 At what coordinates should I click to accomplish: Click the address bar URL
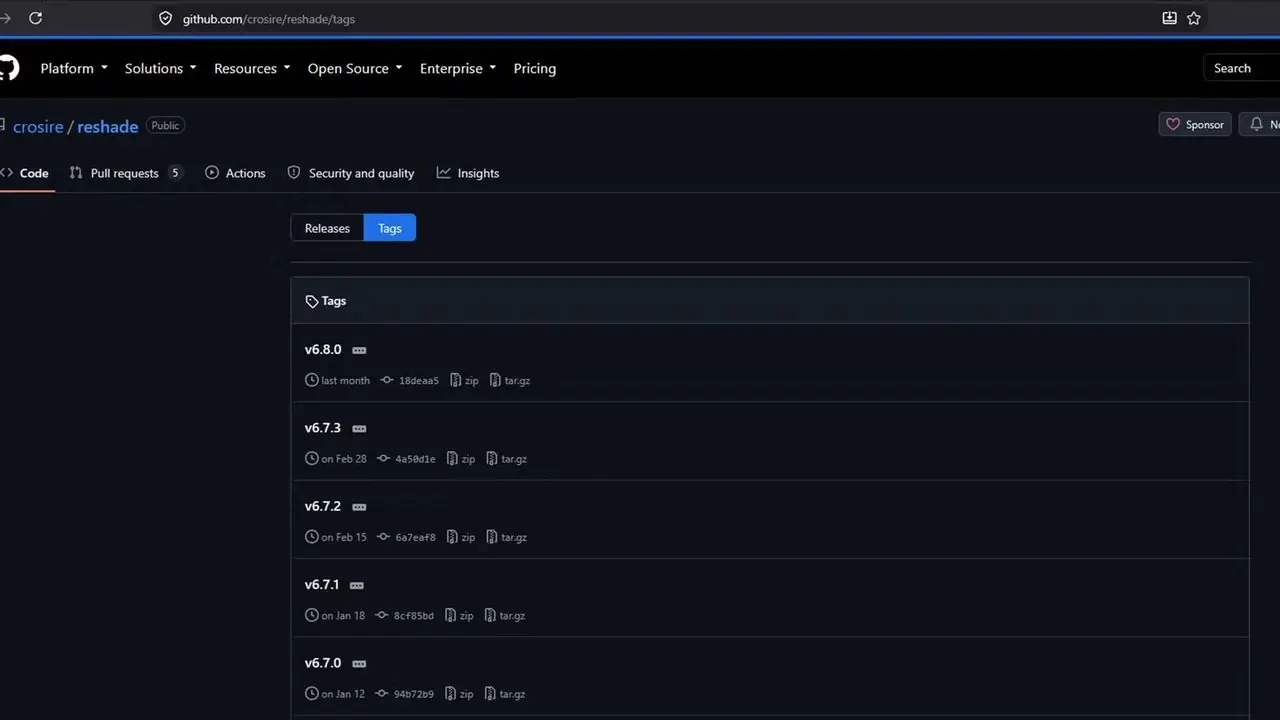point(268,19)
